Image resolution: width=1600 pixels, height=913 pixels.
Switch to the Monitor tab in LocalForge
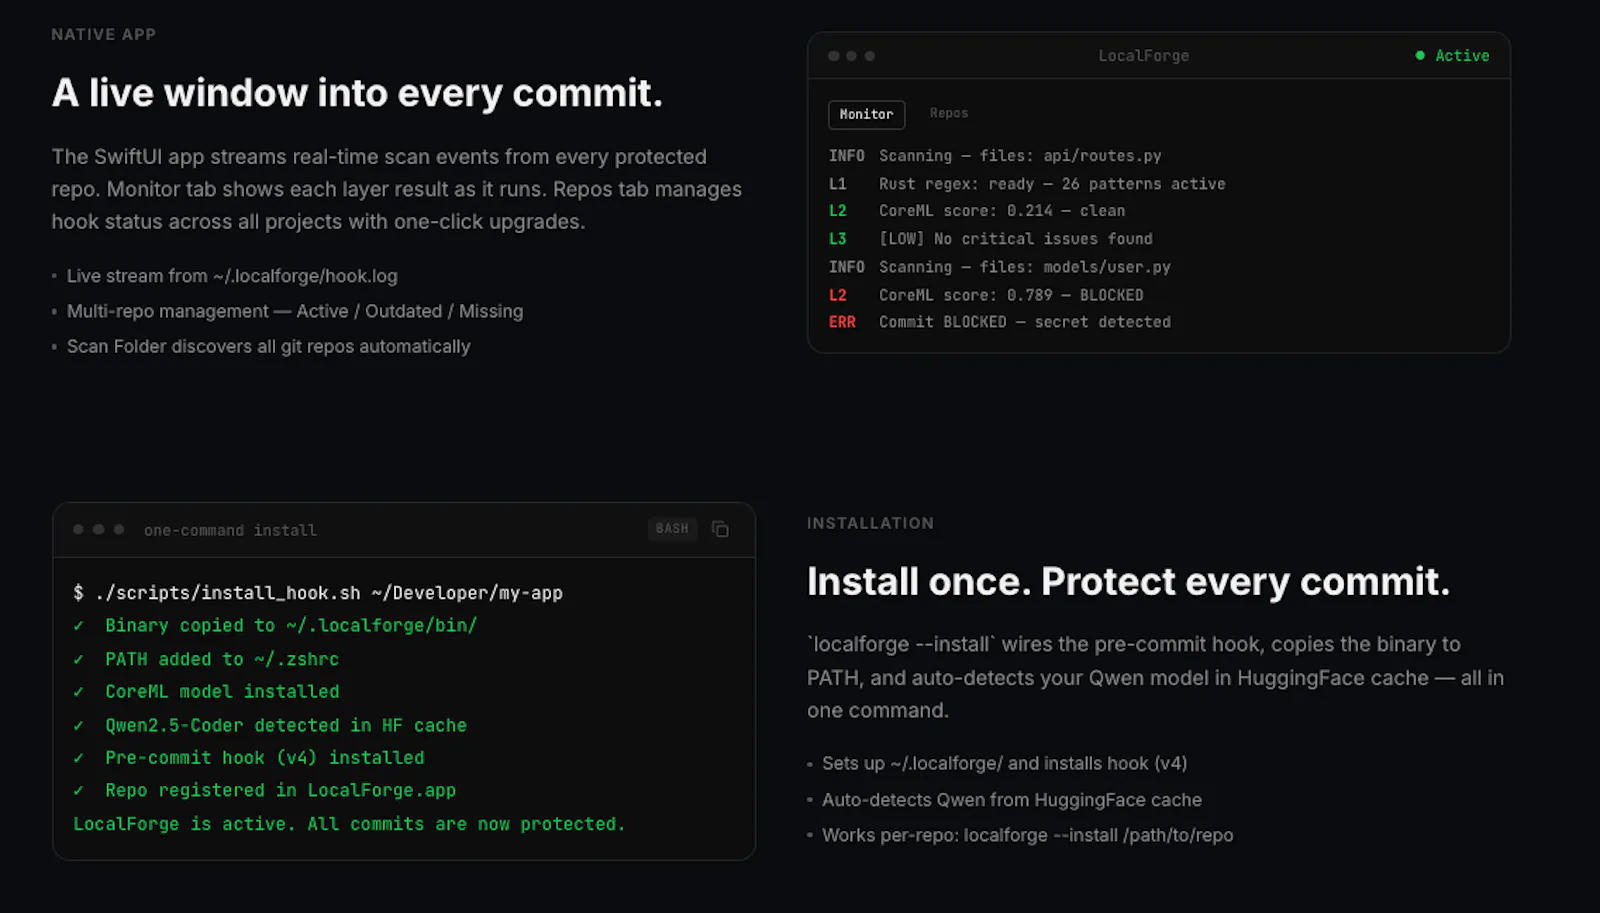pos(866,114)
